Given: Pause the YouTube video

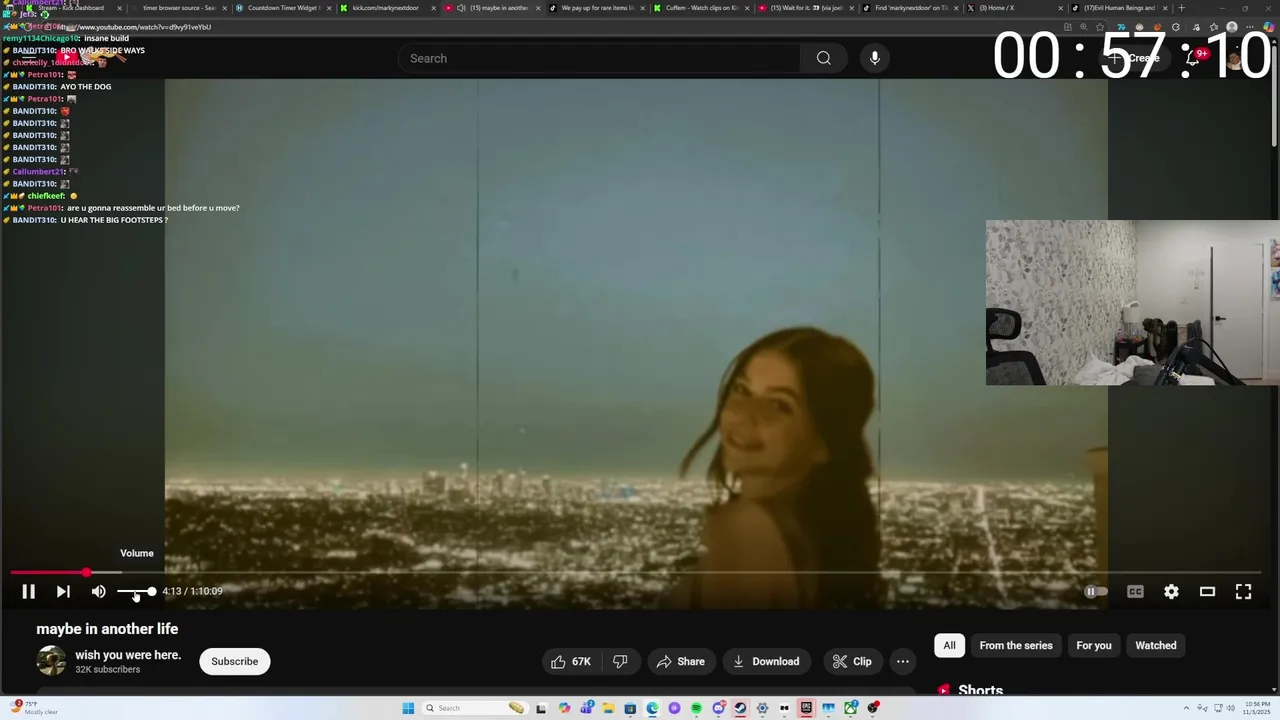Looking at the screenshot, I should pos(28,592).
